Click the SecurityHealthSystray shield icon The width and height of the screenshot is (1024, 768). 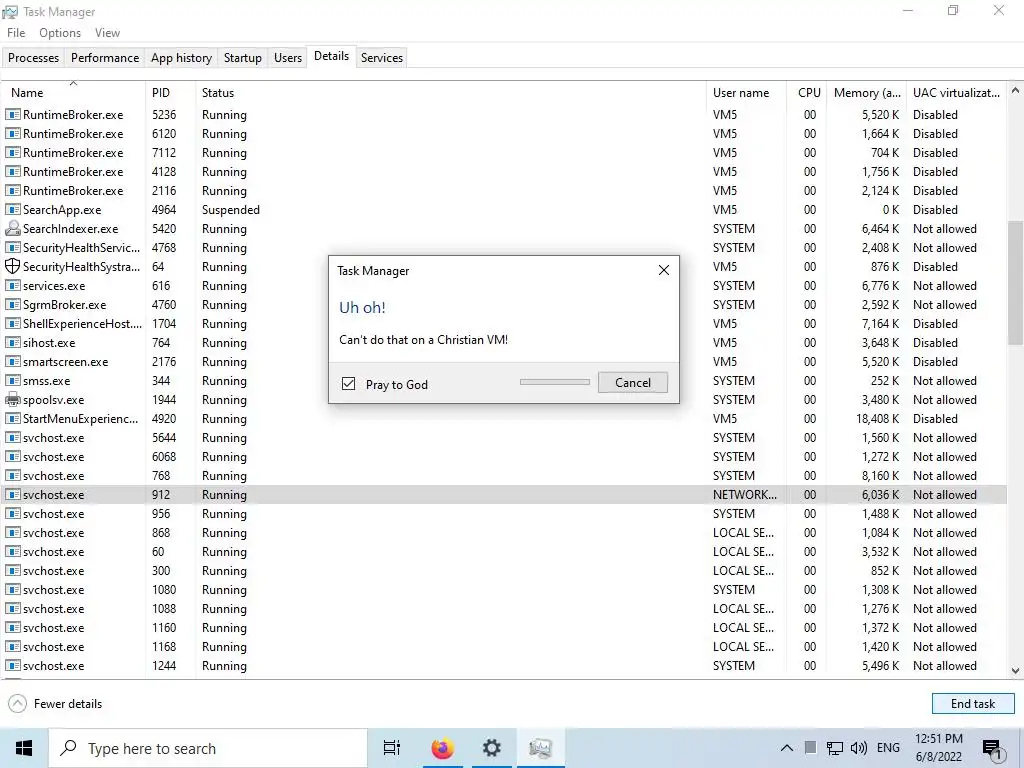12,266
